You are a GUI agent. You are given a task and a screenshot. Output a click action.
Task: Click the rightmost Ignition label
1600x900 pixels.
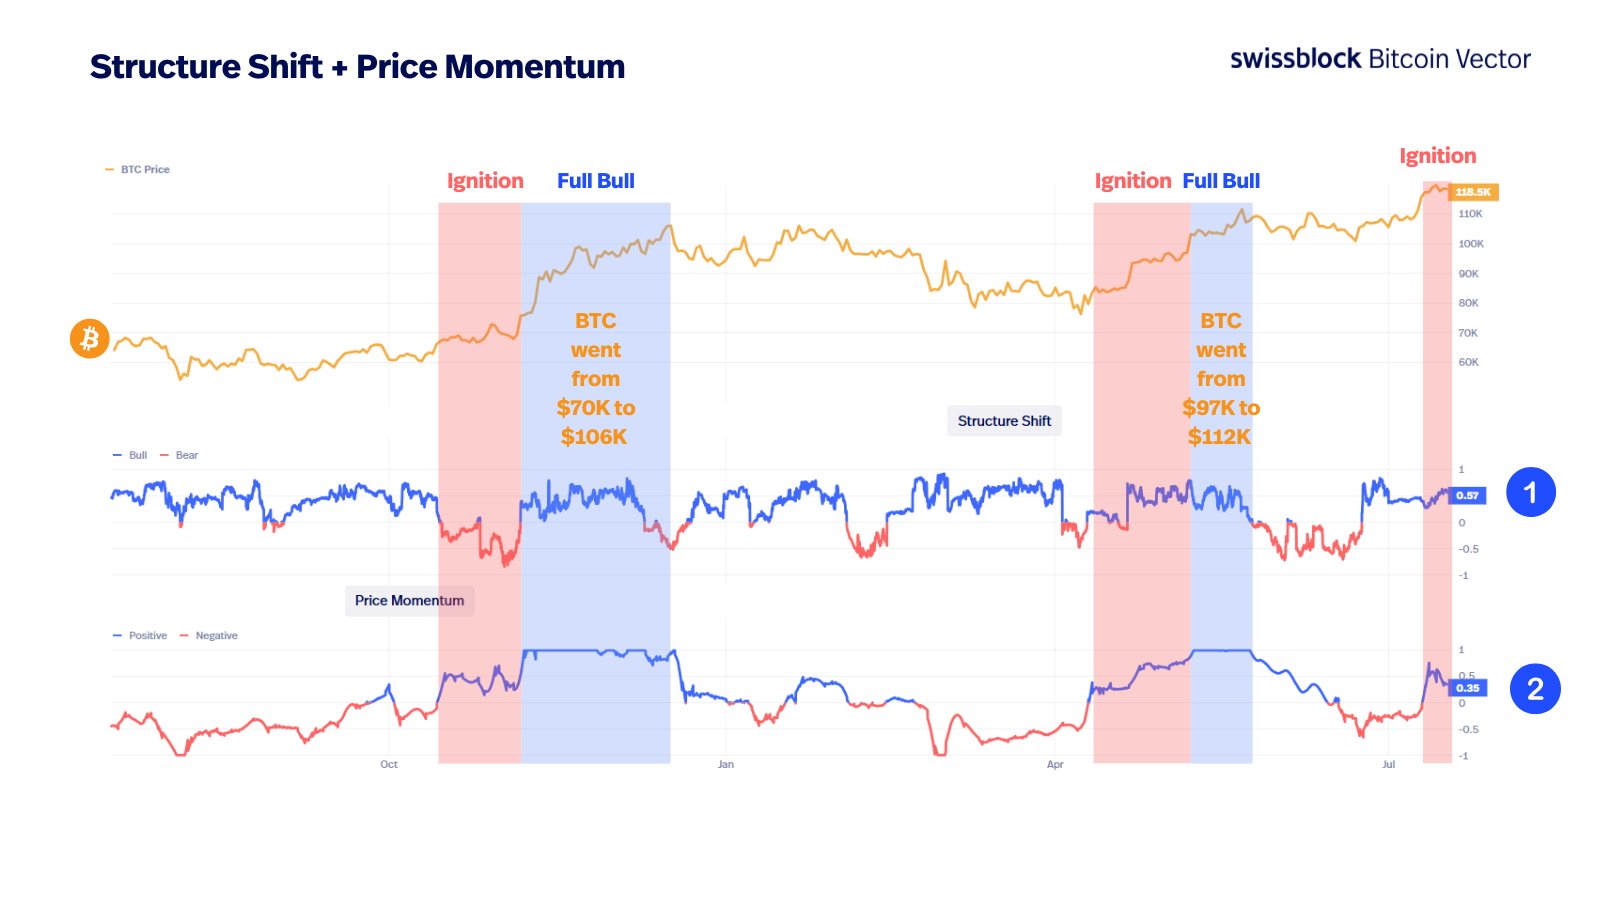pyautogui.click(x=1437, y=156)
